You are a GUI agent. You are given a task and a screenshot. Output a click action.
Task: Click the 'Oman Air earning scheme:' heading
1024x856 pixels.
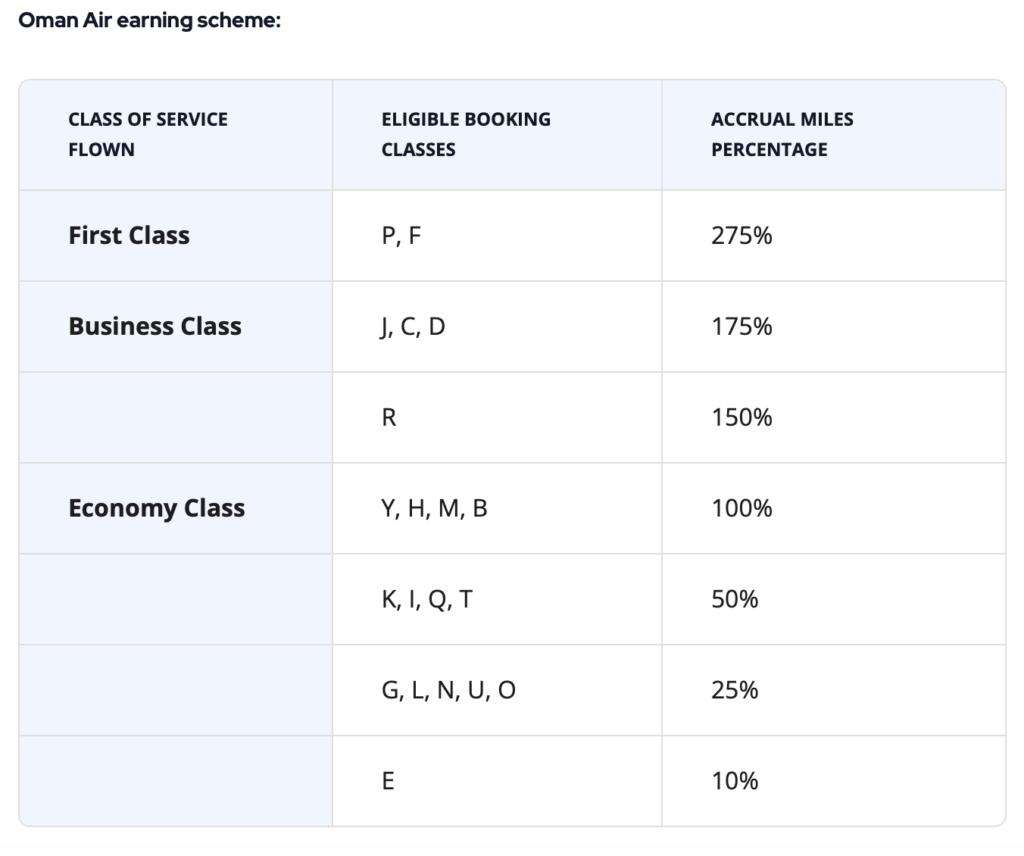click(150, 21)
